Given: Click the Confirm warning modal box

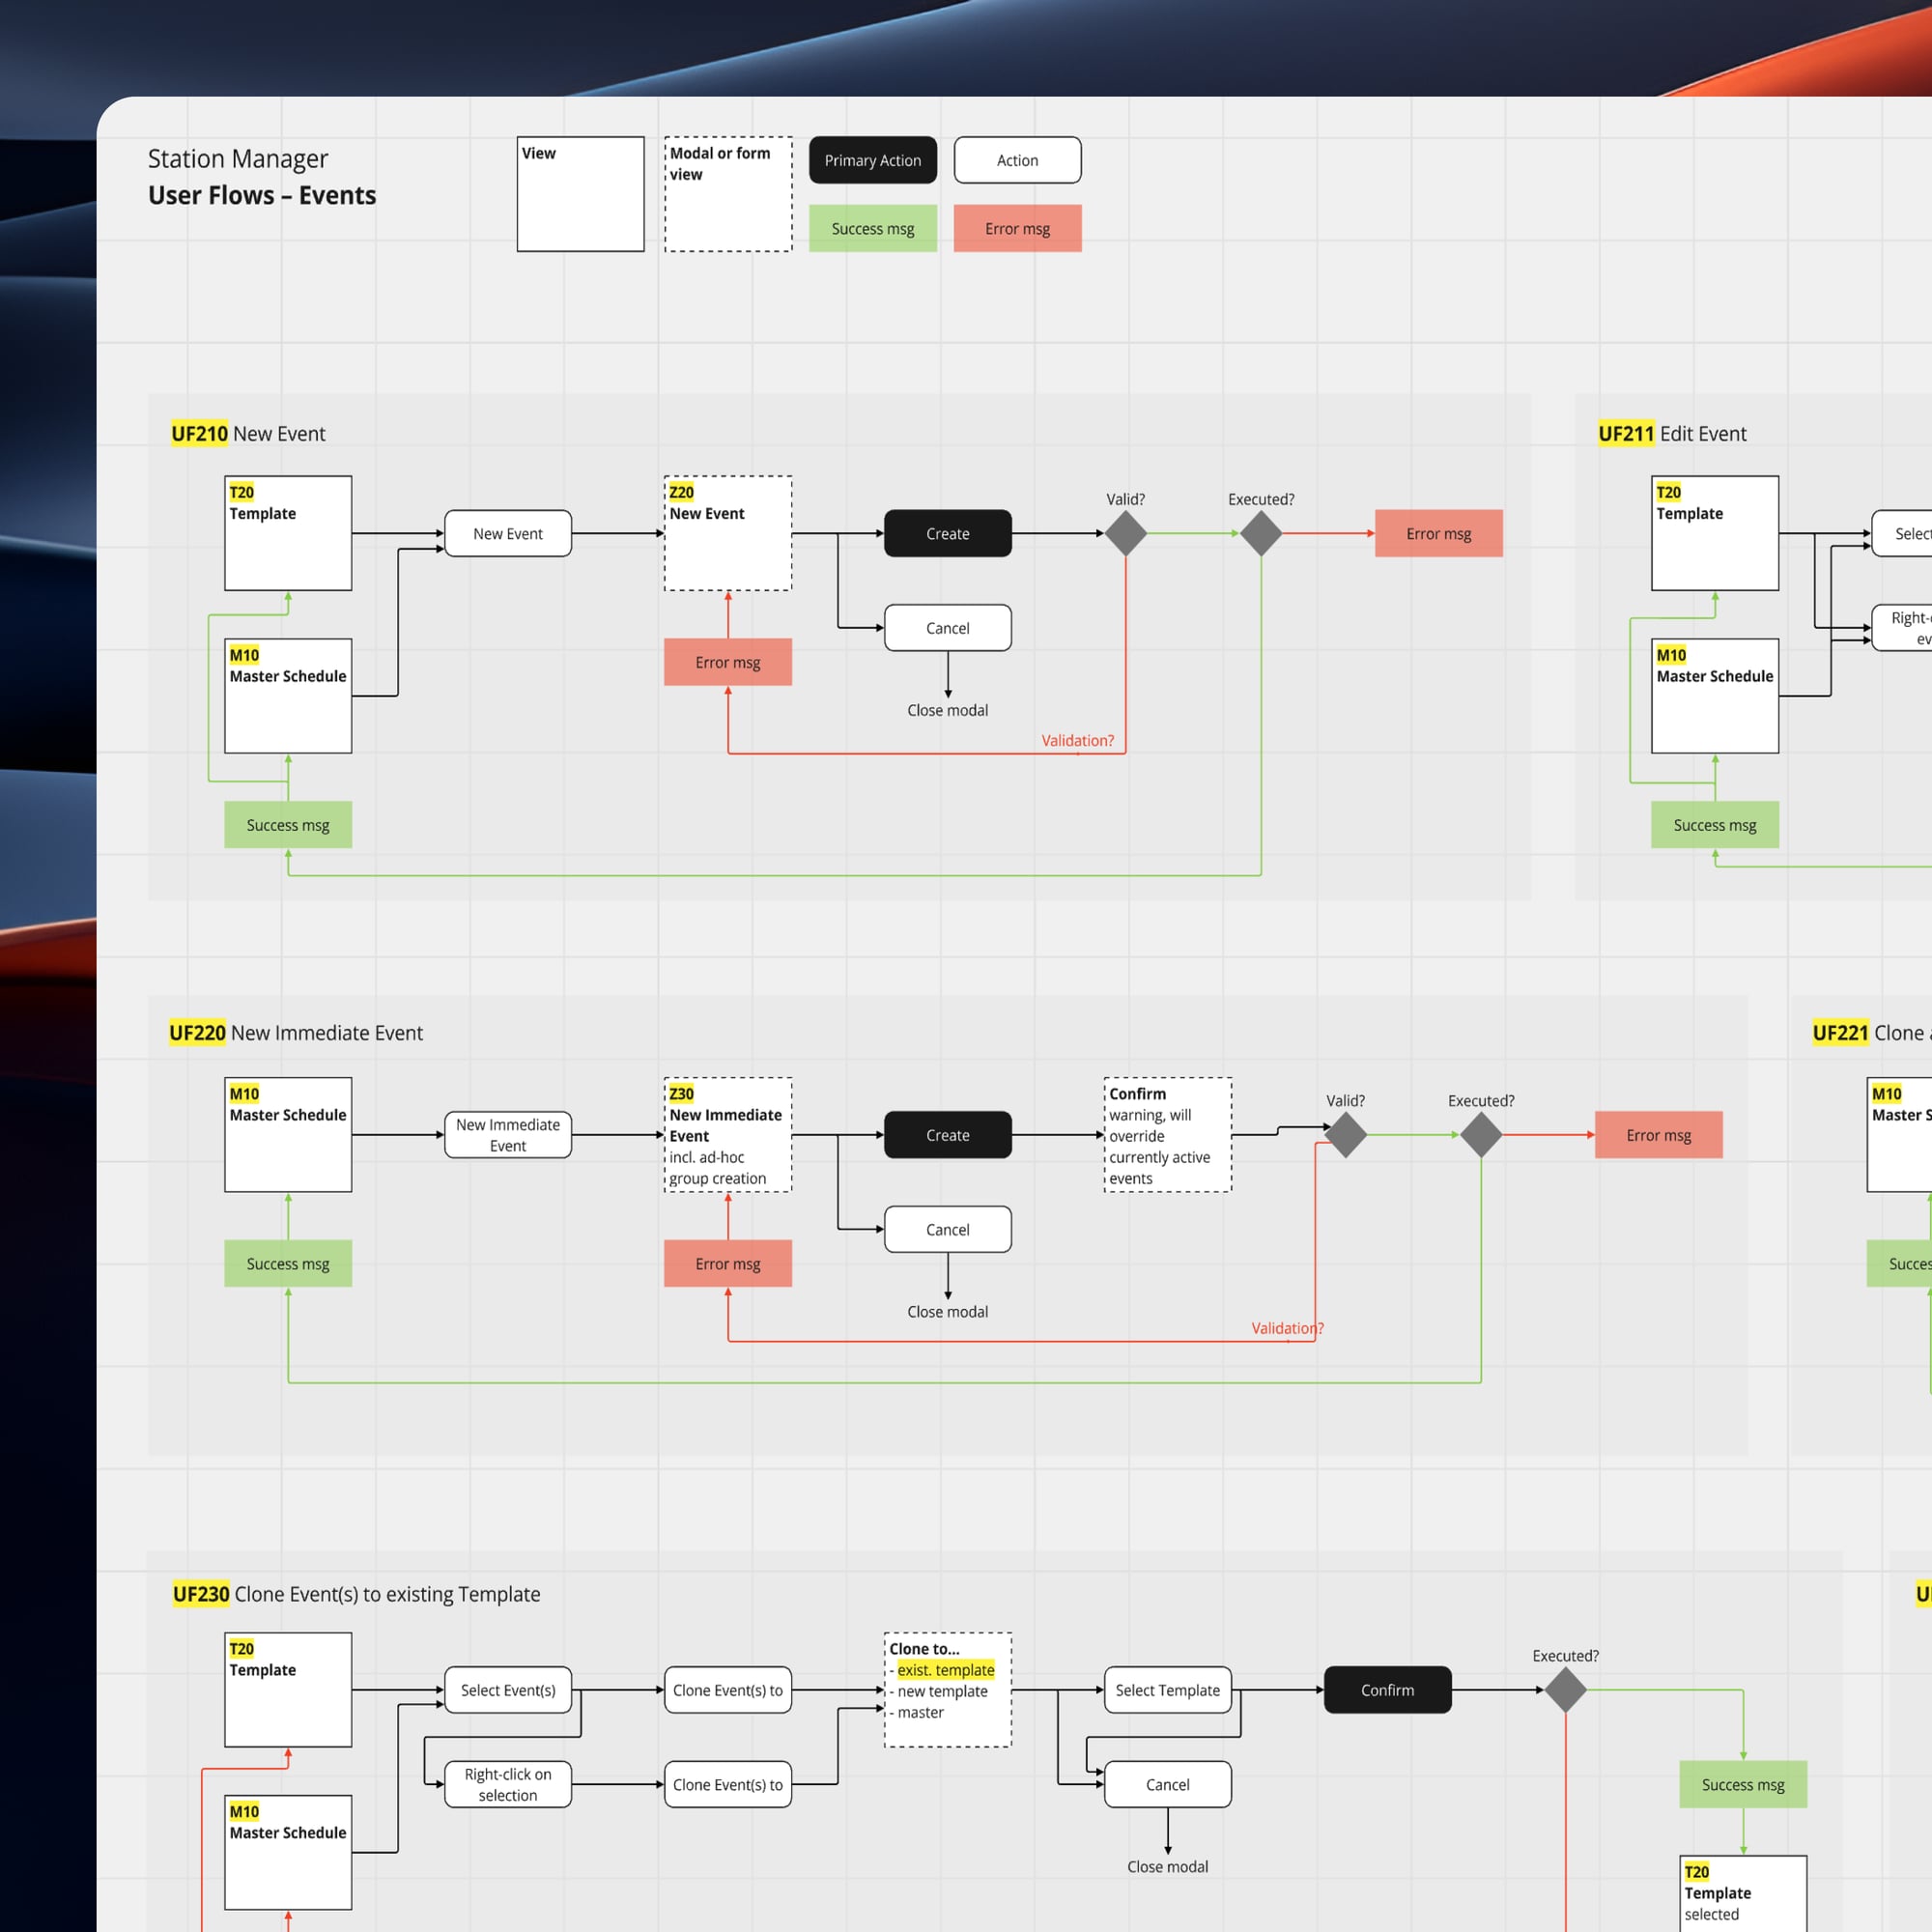Looking at the screenshot, I should tap(1167, 1135).
